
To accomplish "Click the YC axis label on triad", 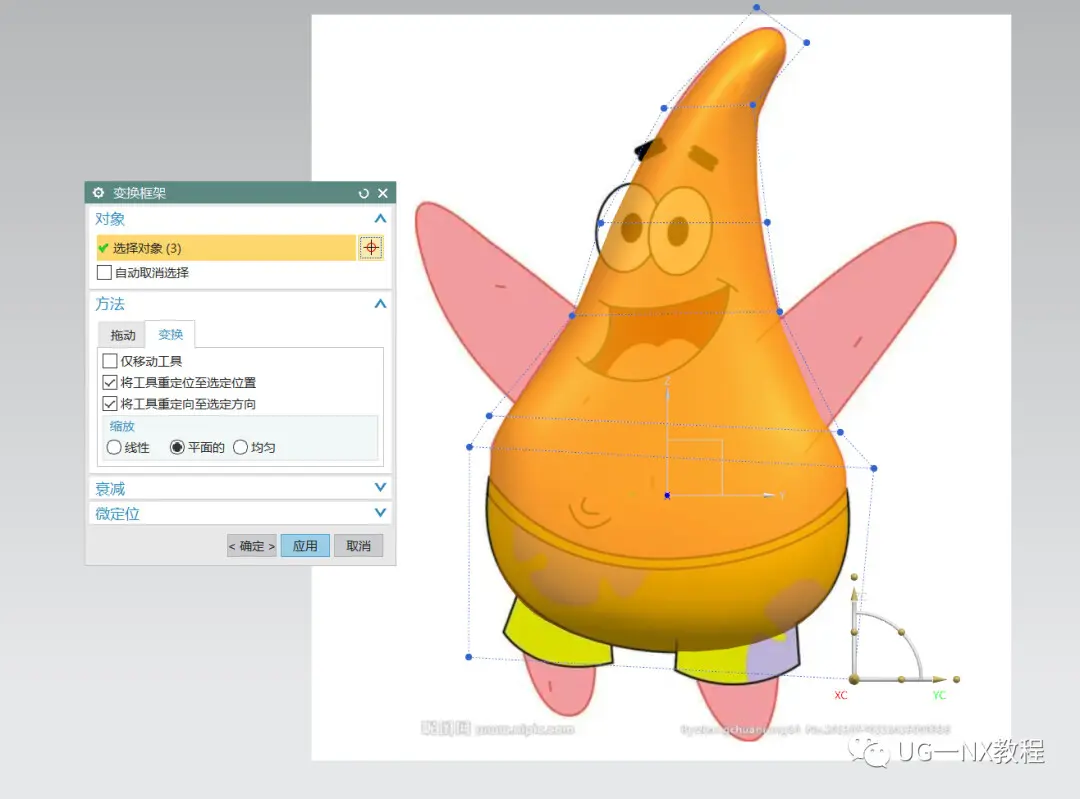I will (939, 695).
